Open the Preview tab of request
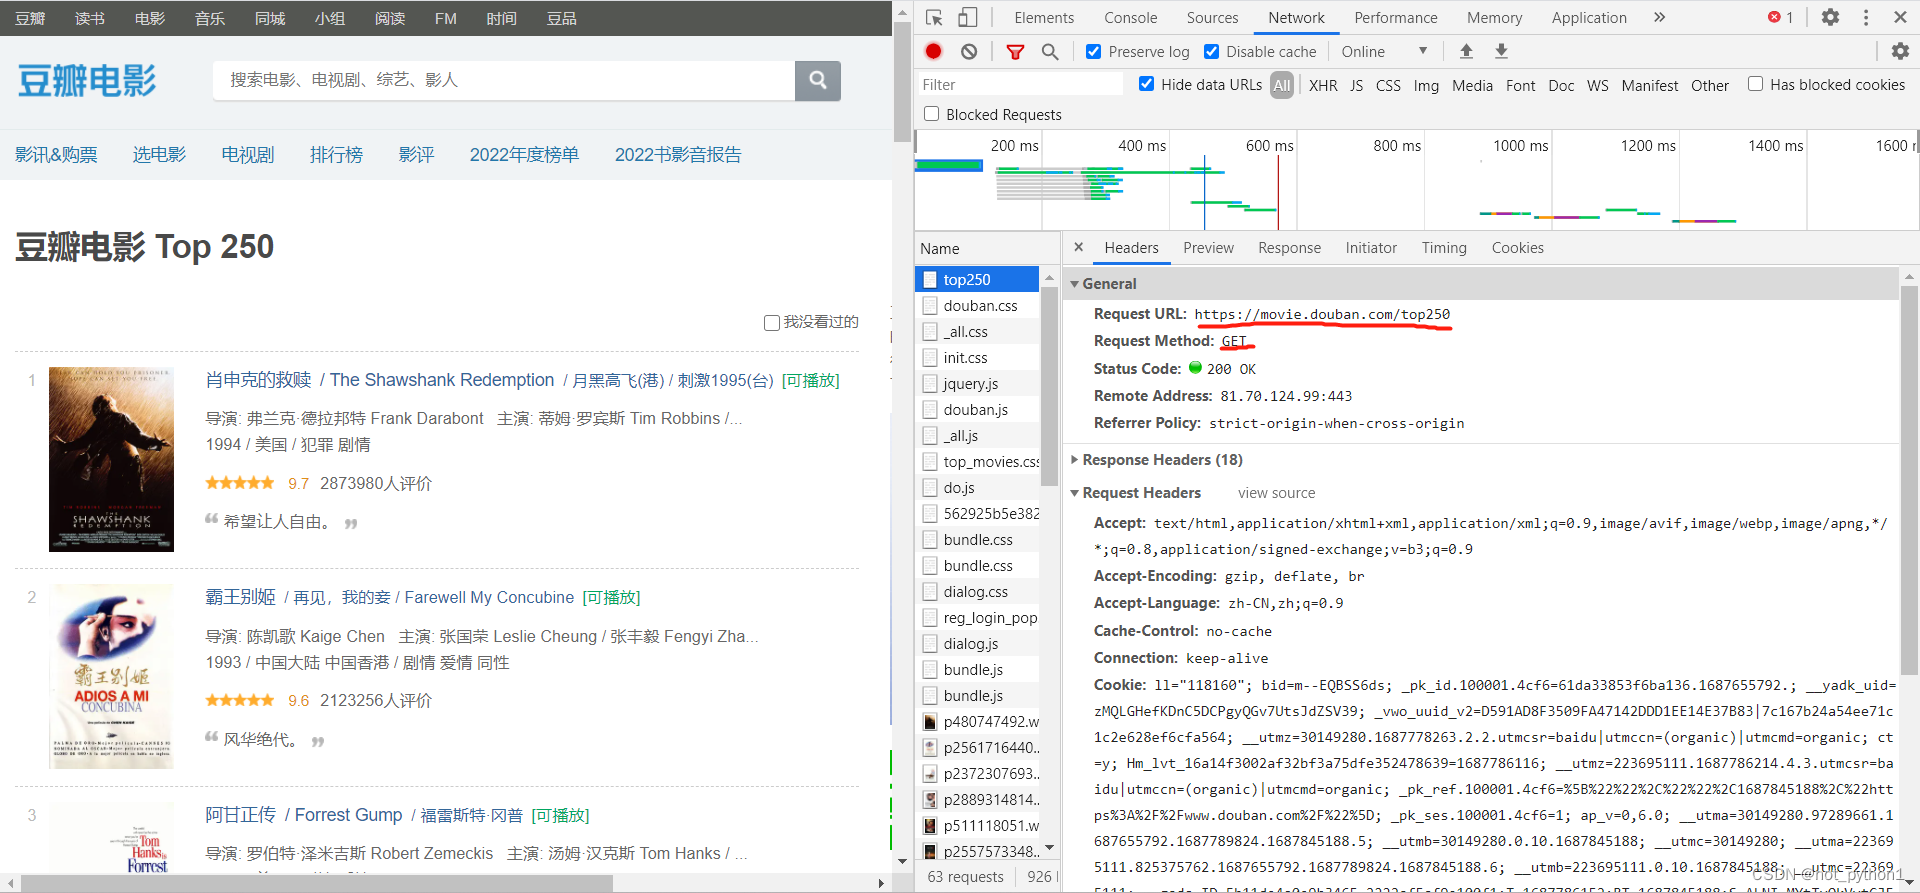The image size is (1920, 893). pos(1208,247)
